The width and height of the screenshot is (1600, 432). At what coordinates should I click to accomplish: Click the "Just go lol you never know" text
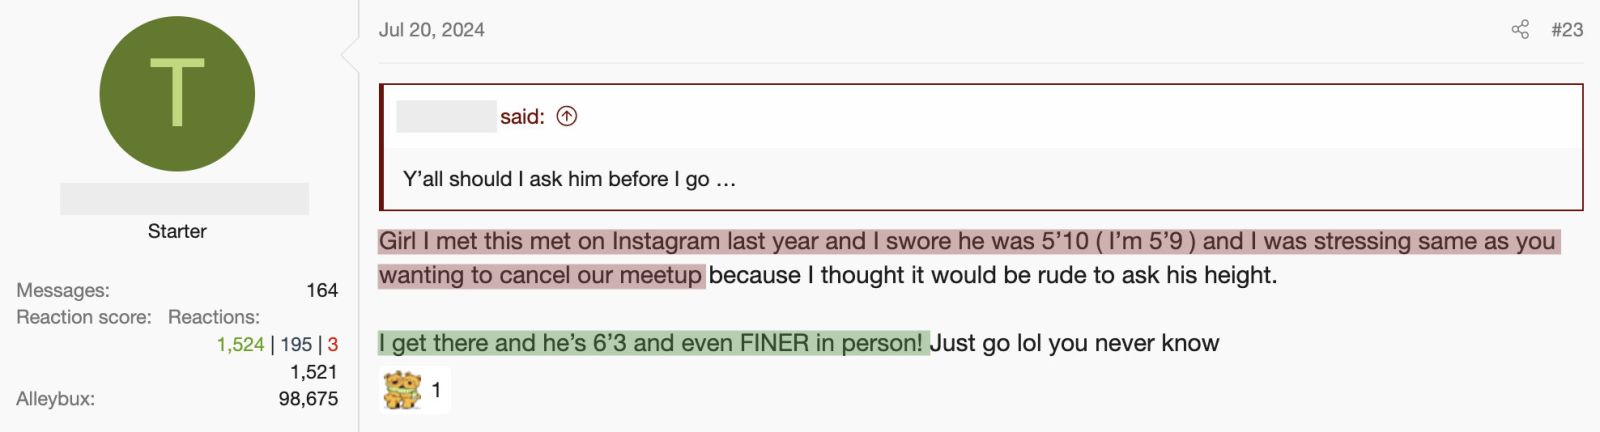click(1075, 343)
